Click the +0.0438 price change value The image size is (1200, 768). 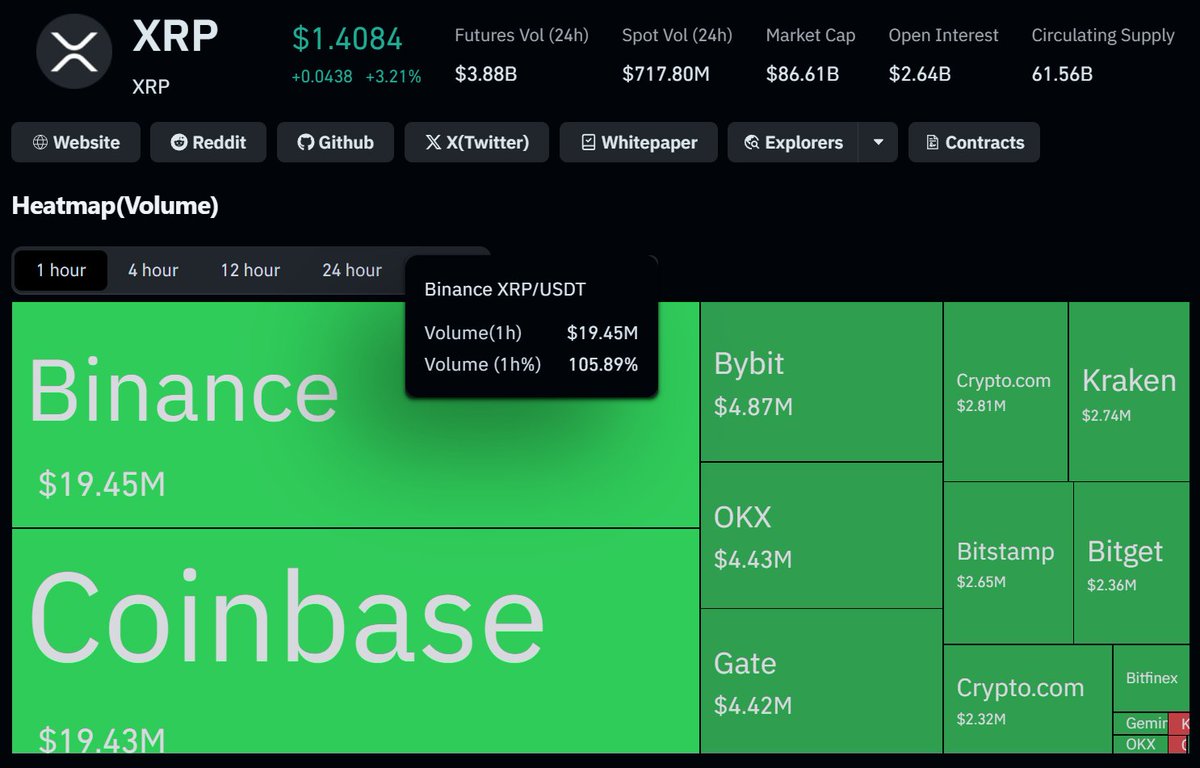(322, 76)
